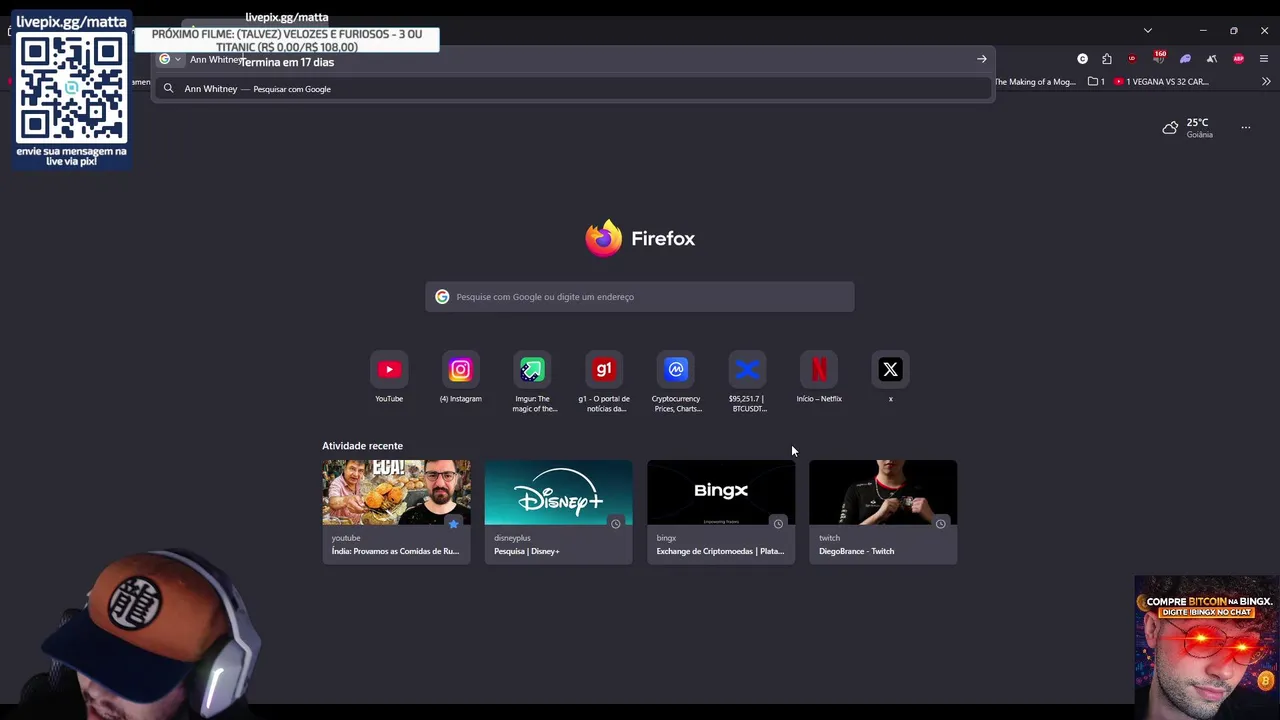Screen dimensions: 1280x720
Task: Click the go arrow in address bar
Action: [x=981, y=59]
